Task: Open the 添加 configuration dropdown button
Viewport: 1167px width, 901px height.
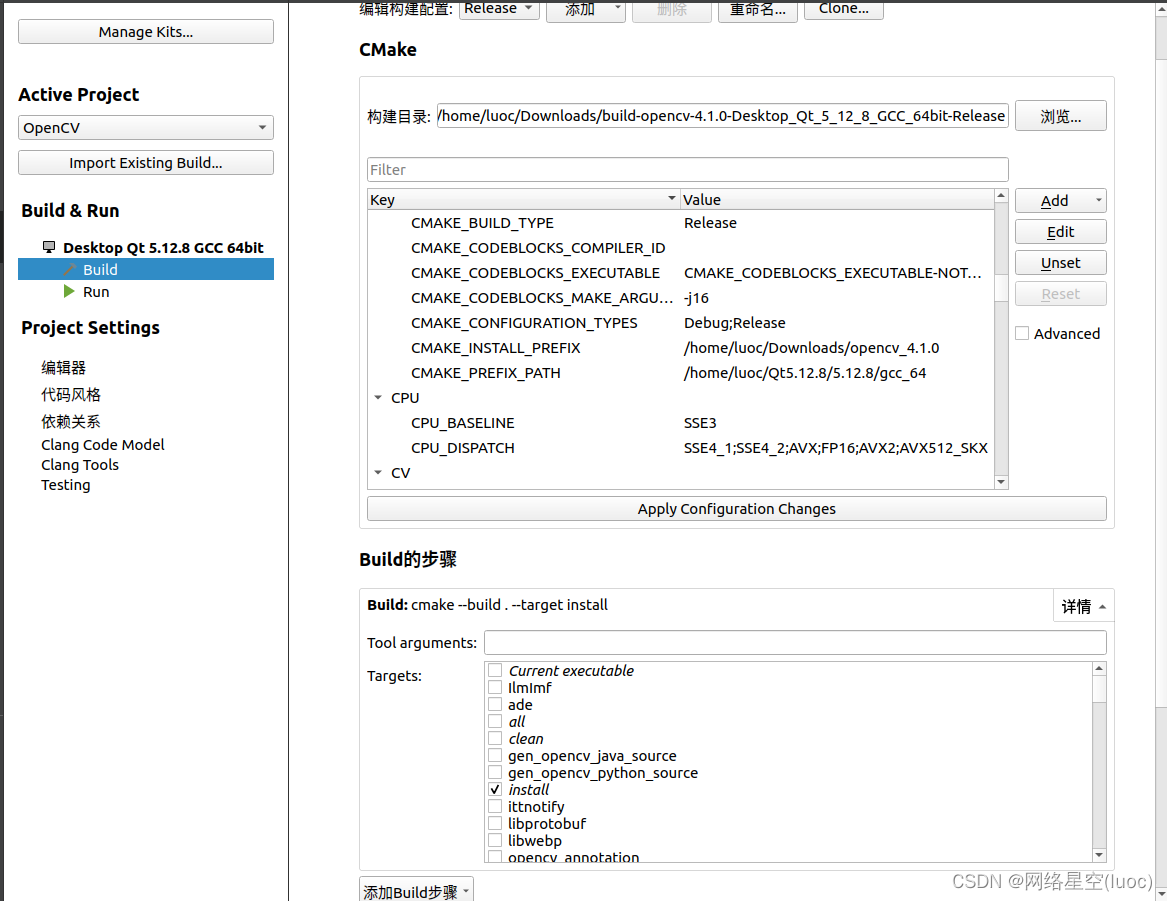Action: [586, 9]
